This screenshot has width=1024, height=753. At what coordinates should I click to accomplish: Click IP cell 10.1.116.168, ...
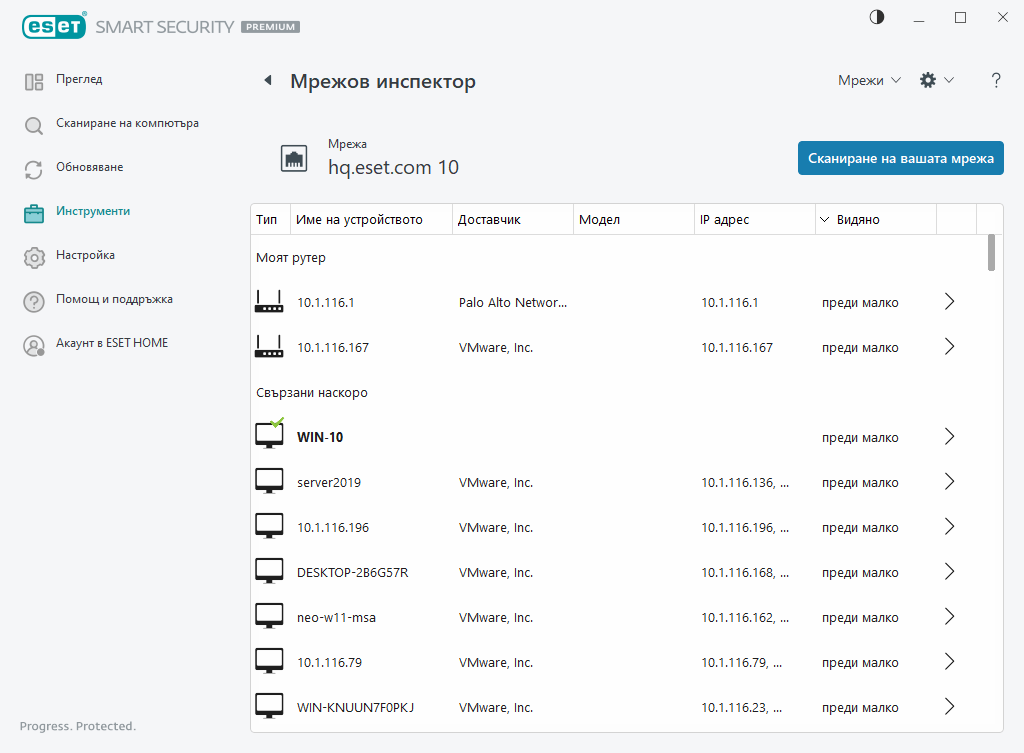(x=745, y=573)
